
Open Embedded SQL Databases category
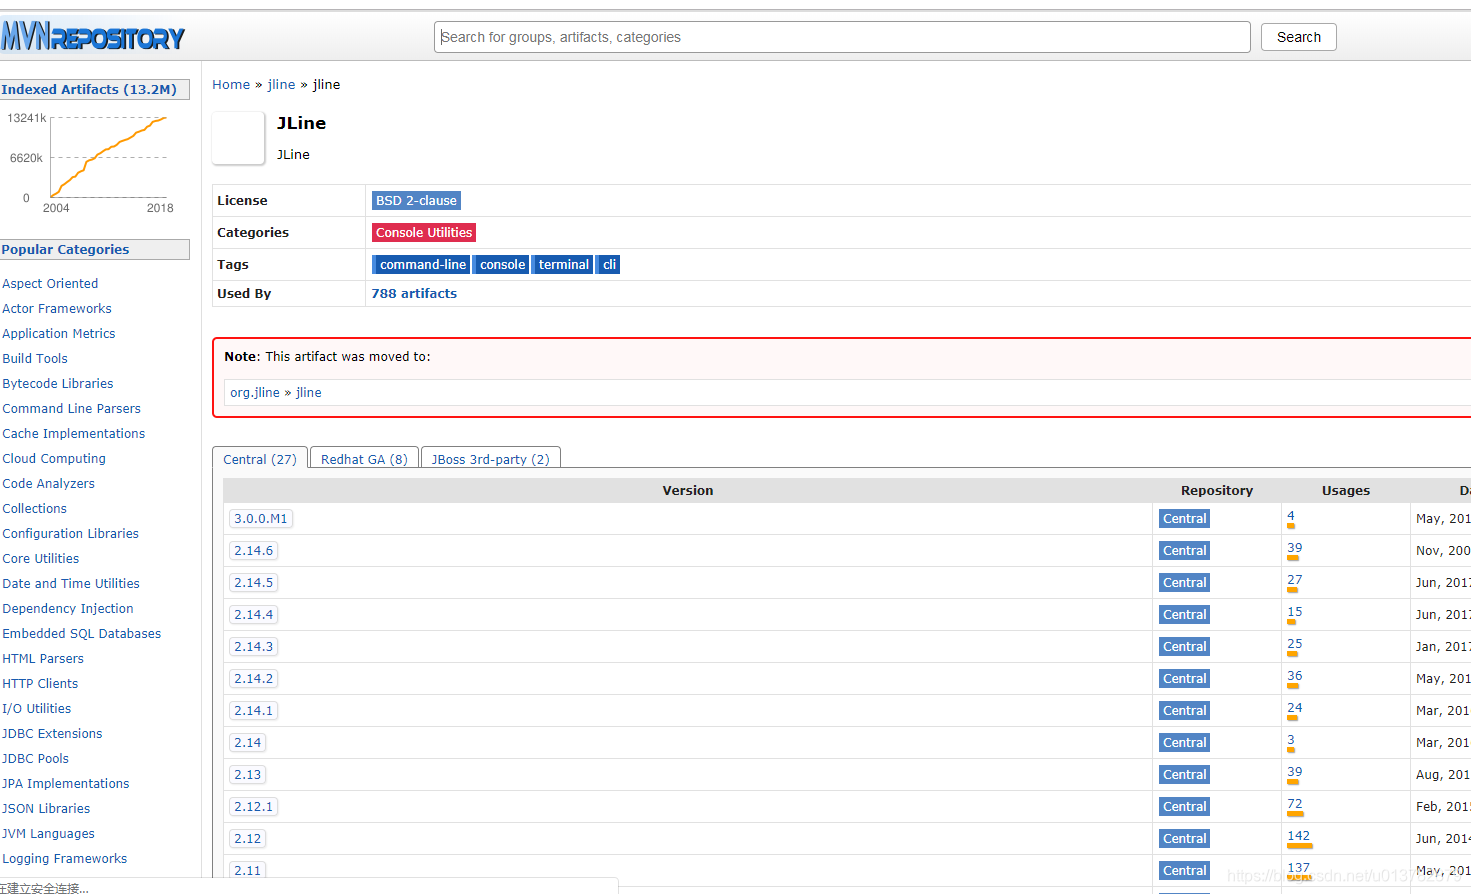pyautogui.click(x=81, y=634)
